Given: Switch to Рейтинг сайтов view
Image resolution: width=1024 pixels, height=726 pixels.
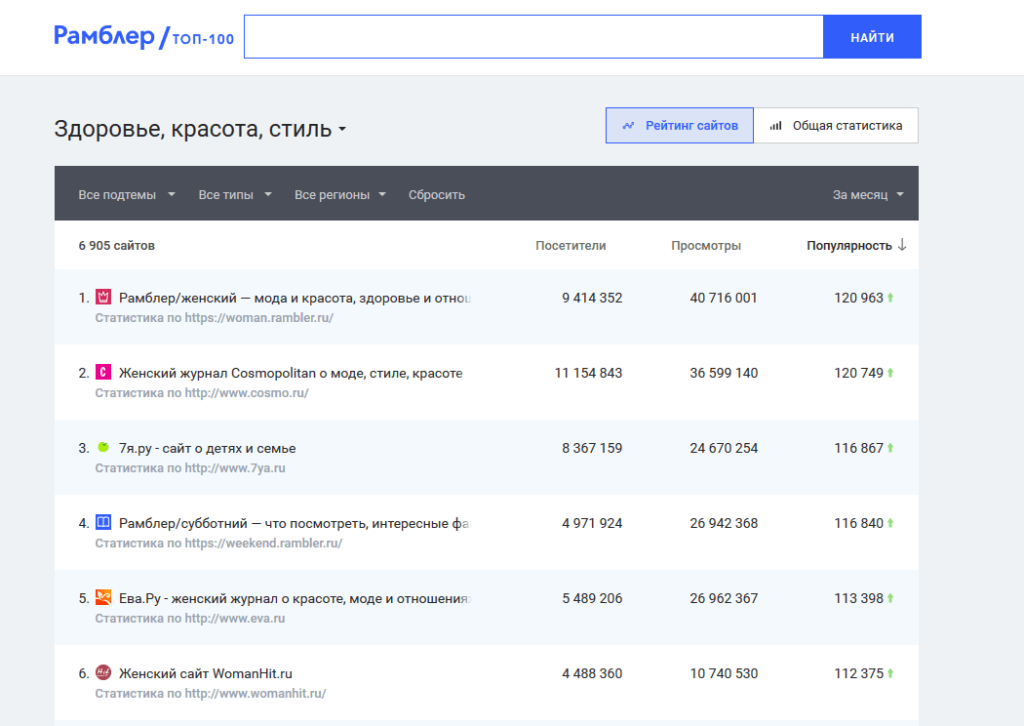Looking at the screenshot, I should coord(679,126).
